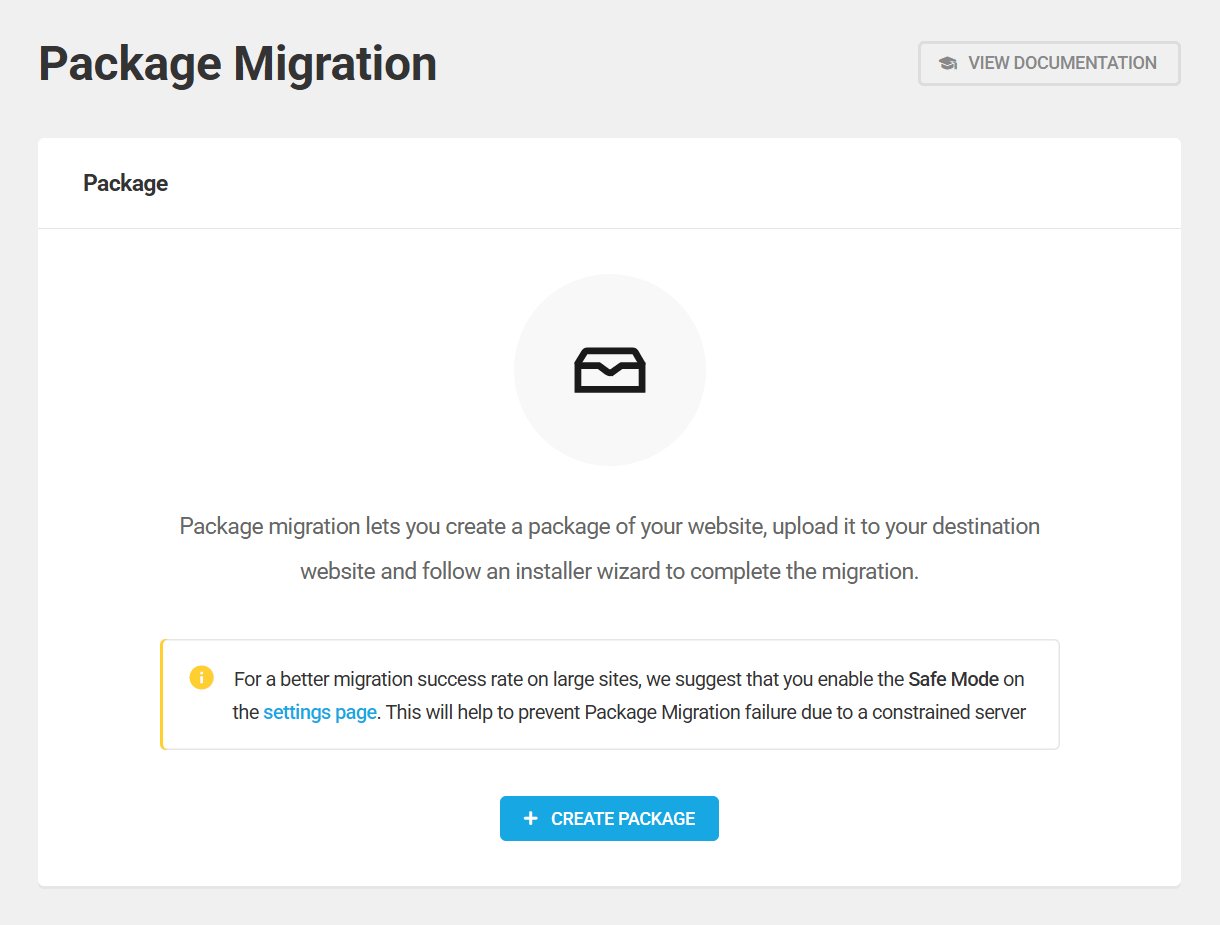Screen dimensions: 1220x925
Task: Click the info symbol beside the Safe Mode tip
Action: [201, 677]
